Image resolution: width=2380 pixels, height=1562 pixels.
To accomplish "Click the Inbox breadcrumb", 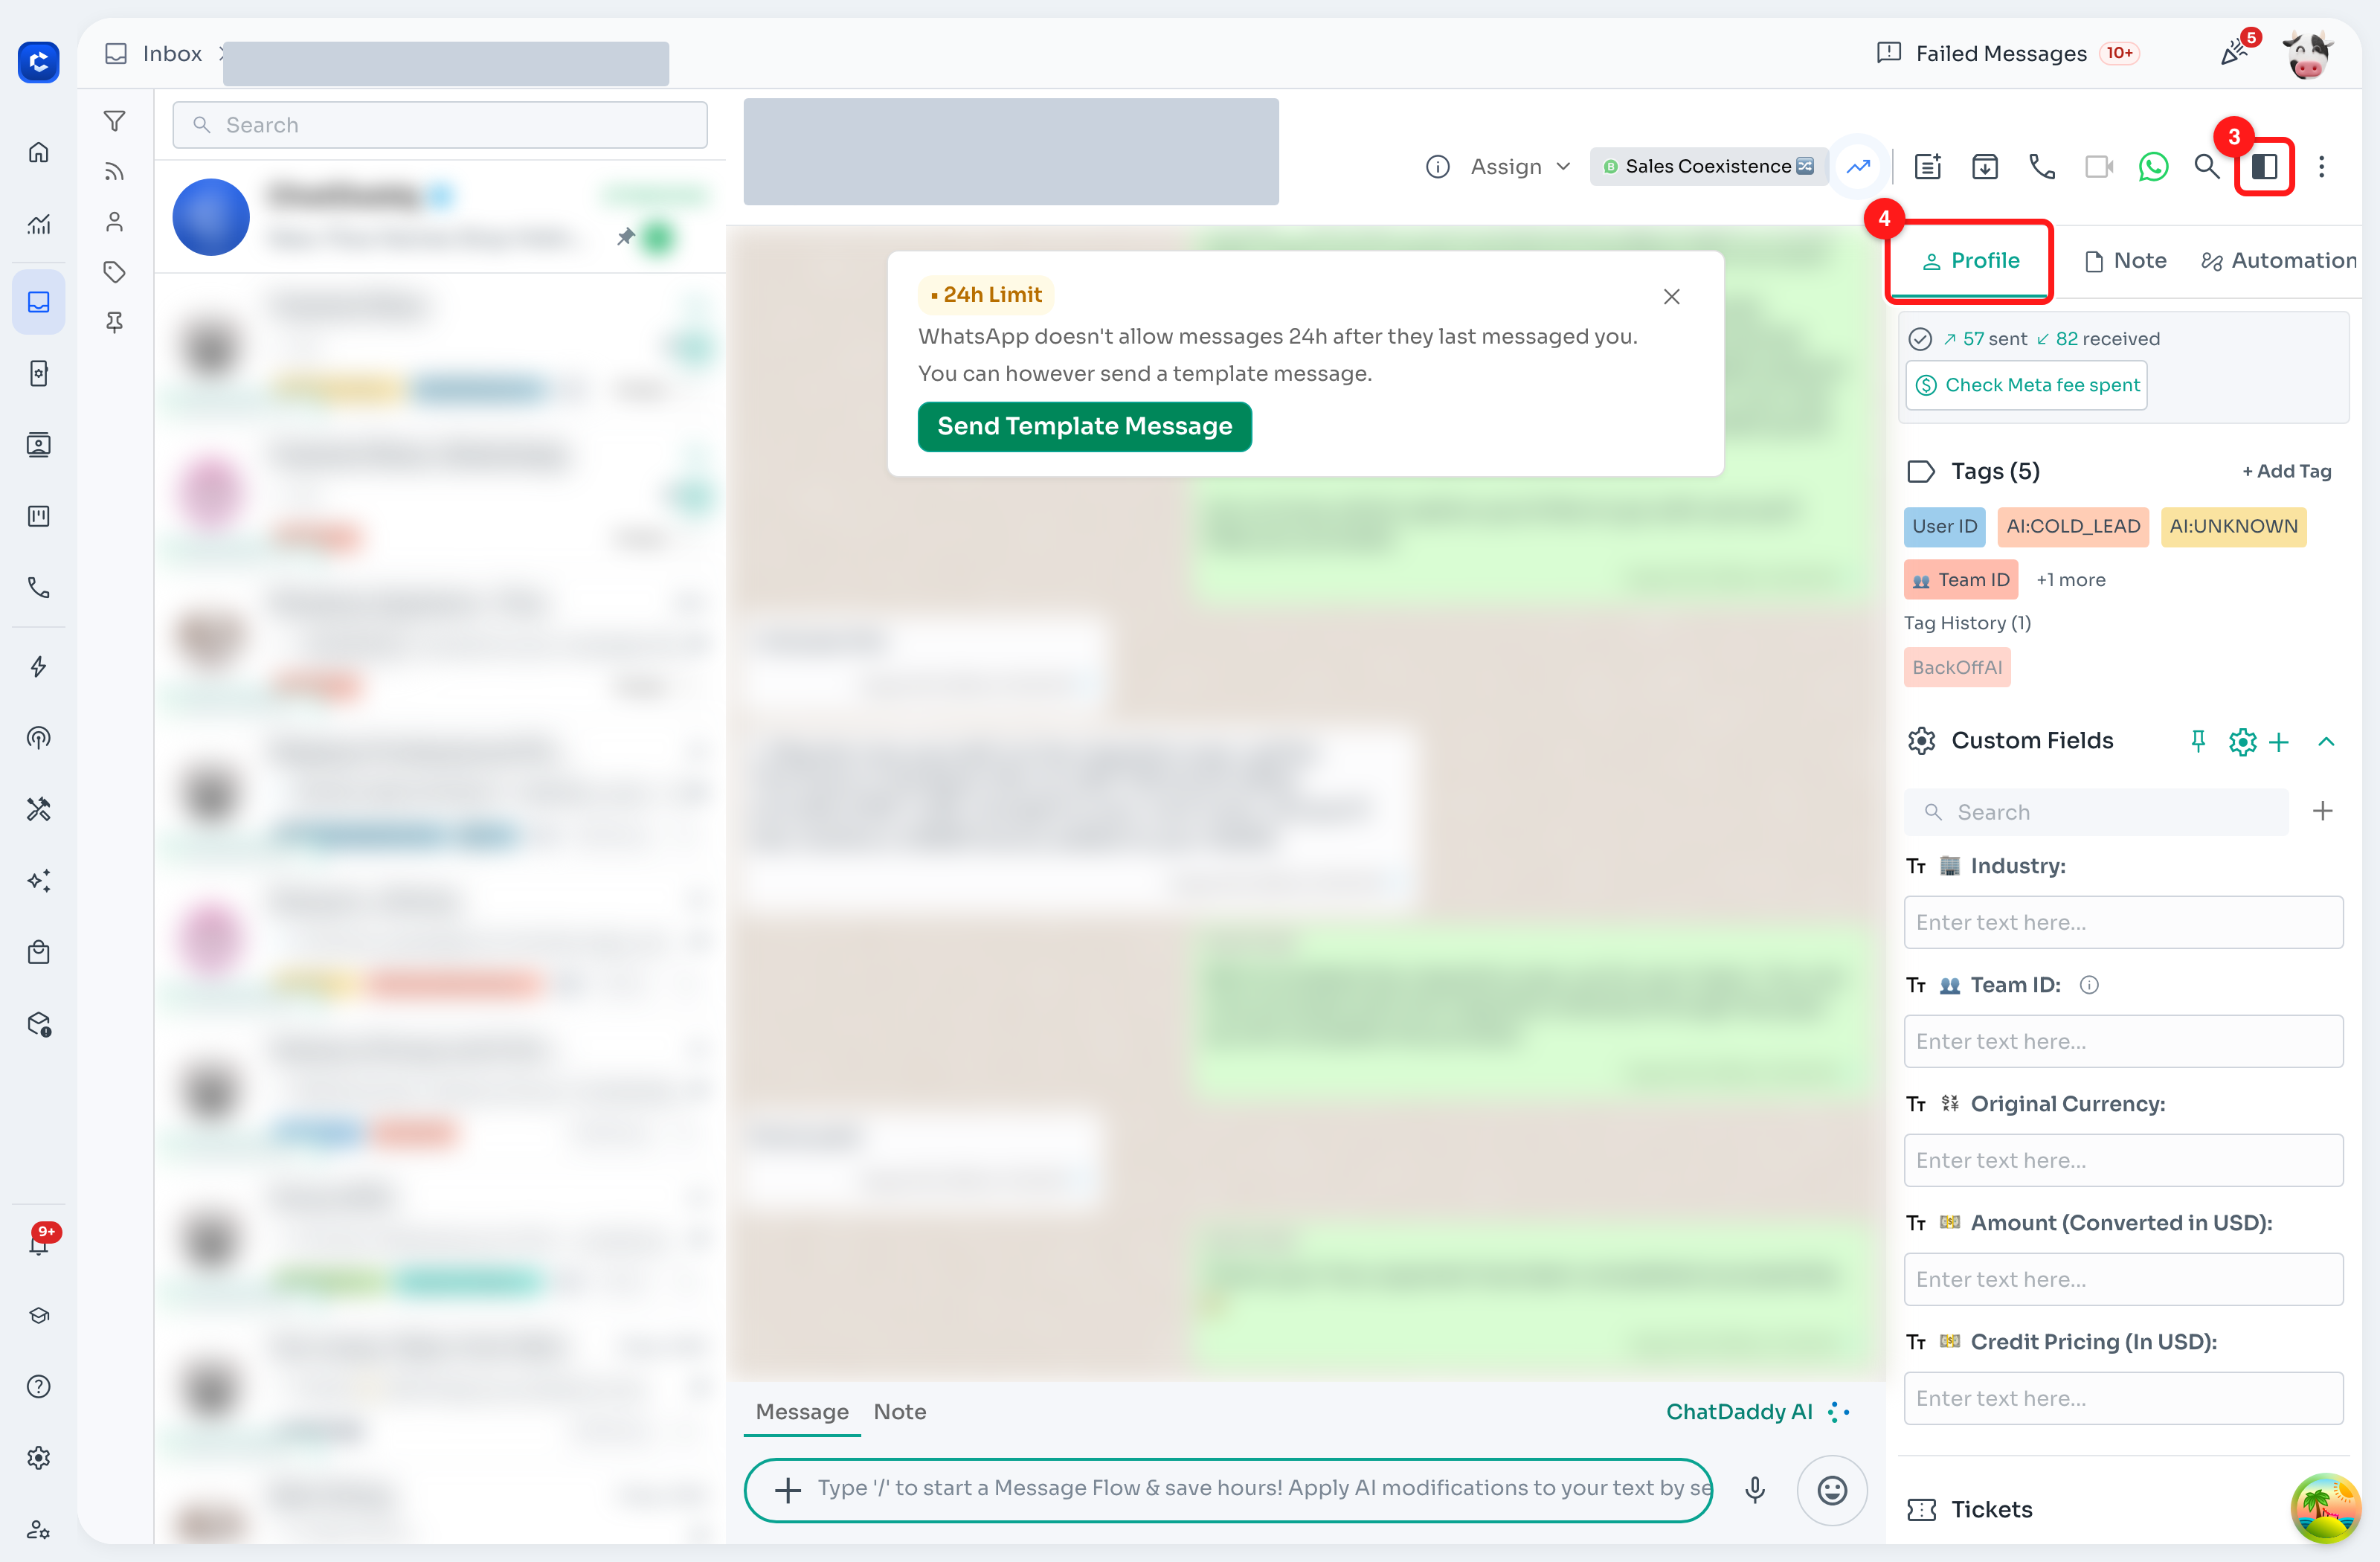I will tap(155, 53).
